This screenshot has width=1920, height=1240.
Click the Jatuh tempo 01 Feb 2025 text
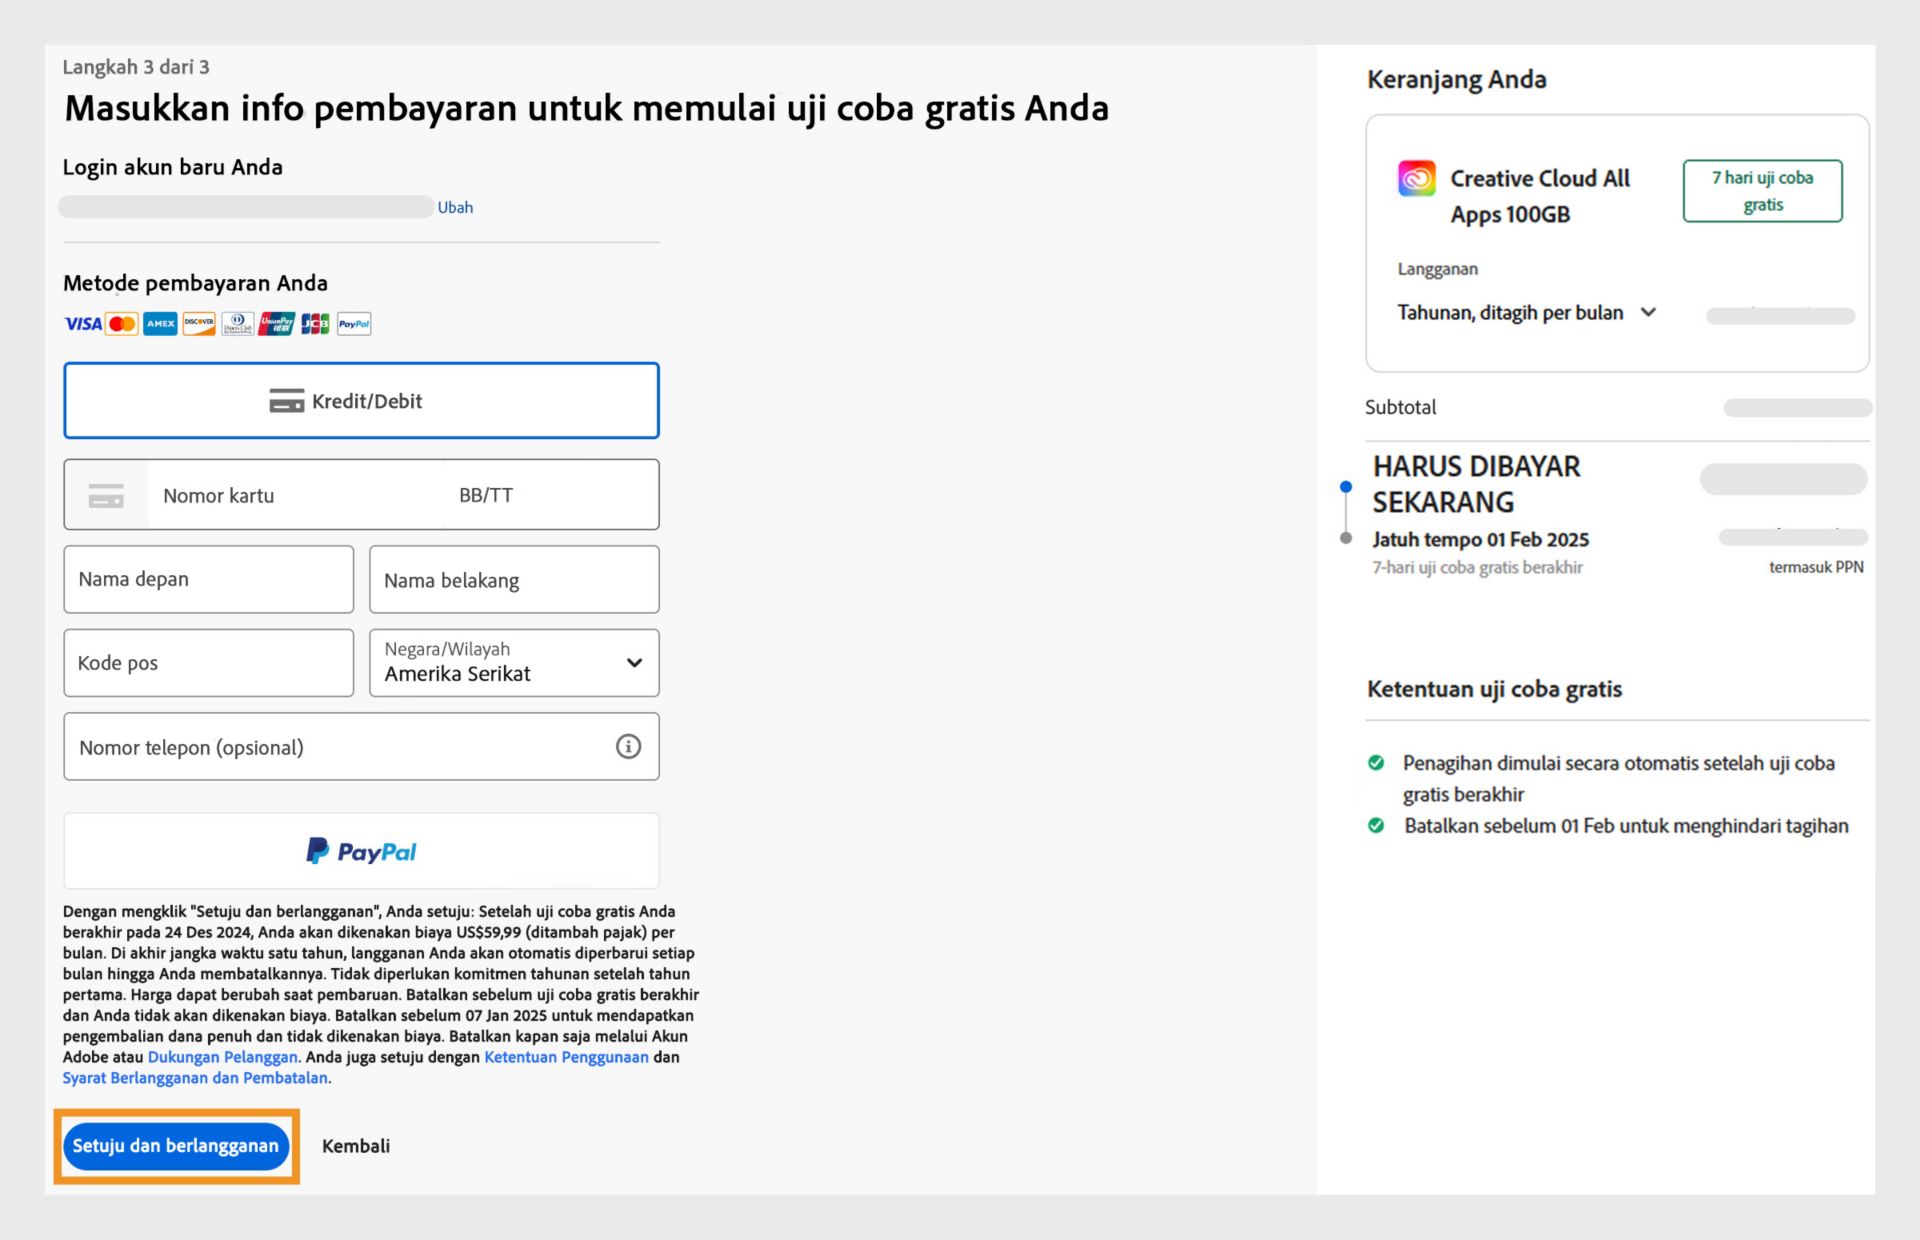[x=1480, y=540]
